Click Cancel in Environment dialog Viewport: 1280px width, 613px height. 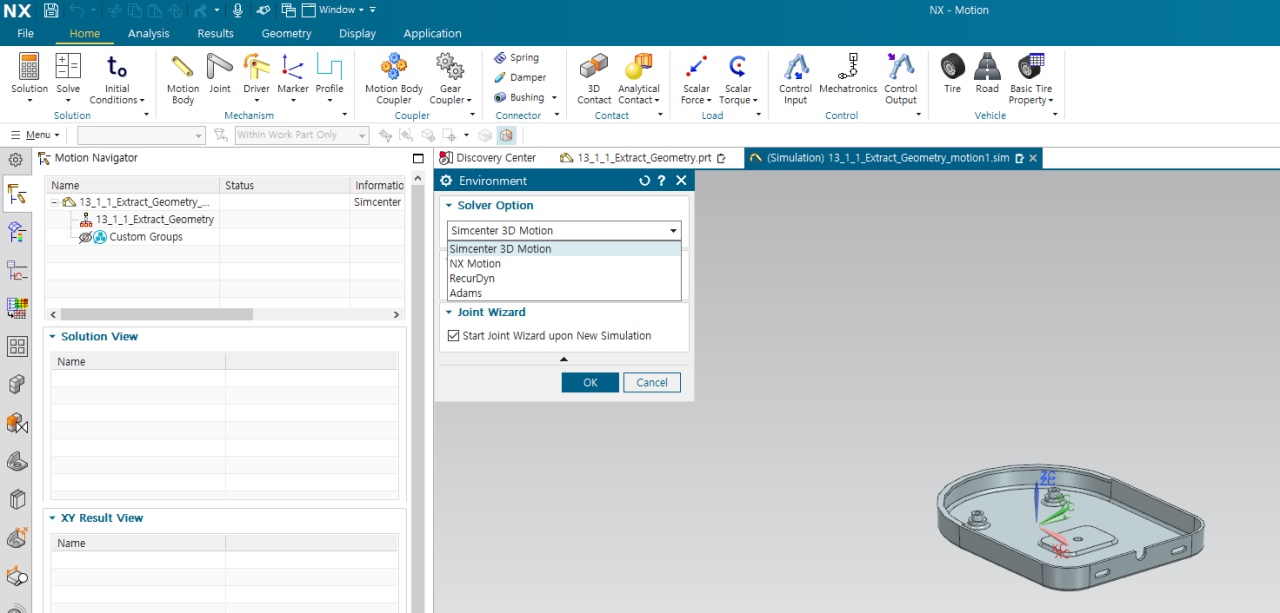[652, 382]
